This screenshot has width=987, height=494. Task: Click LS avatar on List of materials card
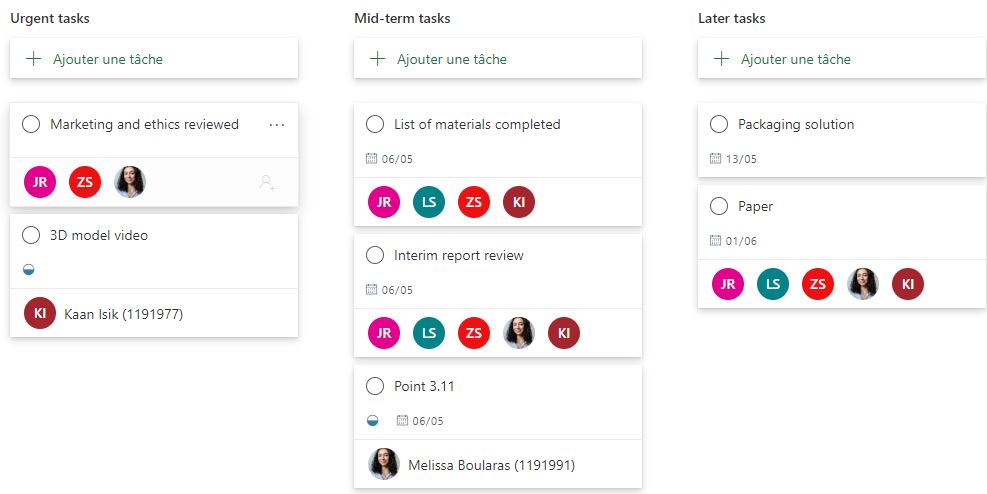tap(429, 202)
